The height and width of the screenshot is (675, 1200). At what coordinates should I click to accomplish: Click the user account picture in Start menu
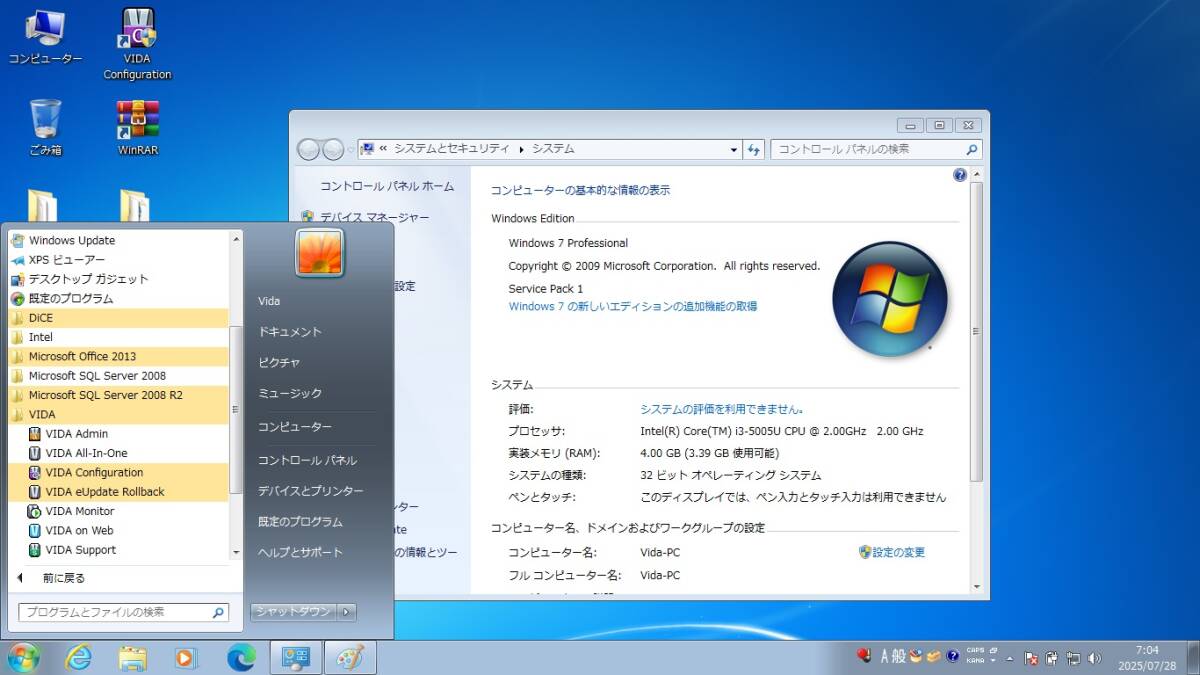[x=319, y=252]
